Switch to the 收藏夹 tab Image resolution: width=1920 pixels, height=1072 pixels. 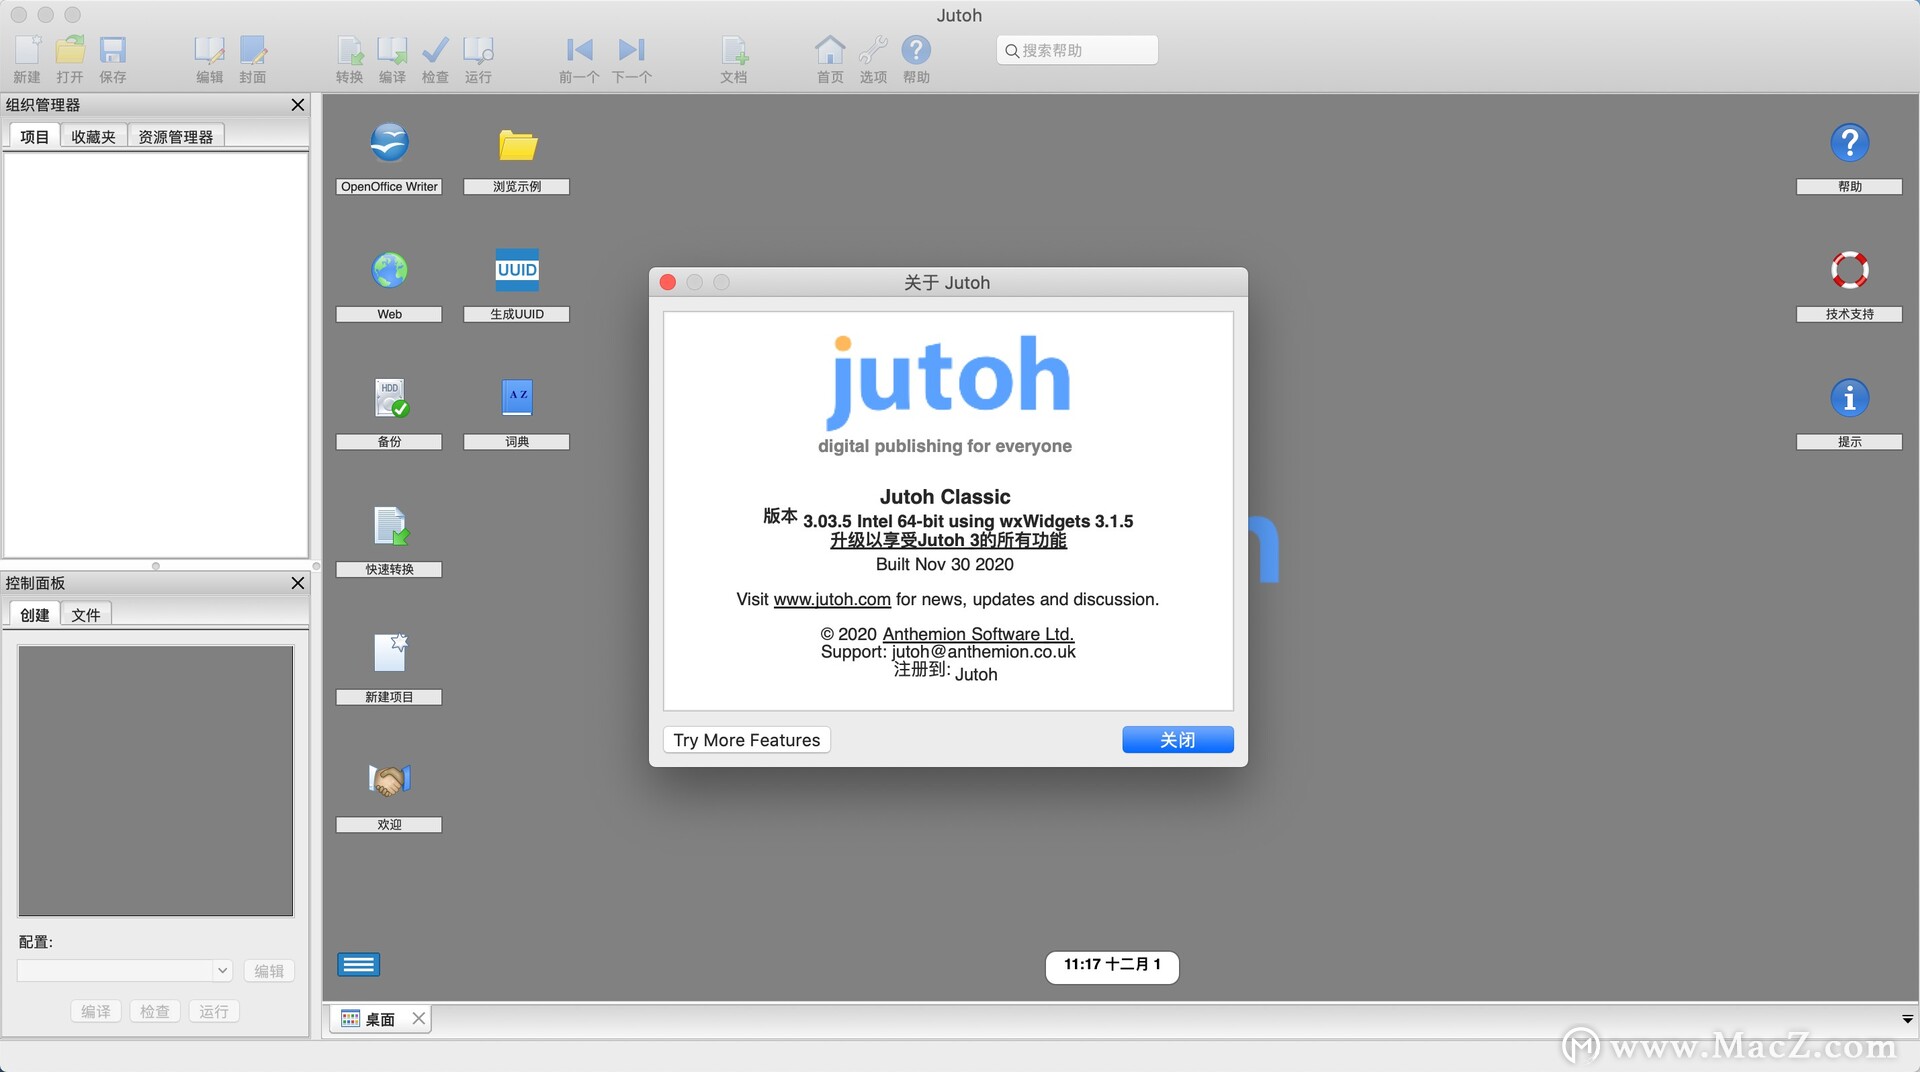click(x=93, y=137)
